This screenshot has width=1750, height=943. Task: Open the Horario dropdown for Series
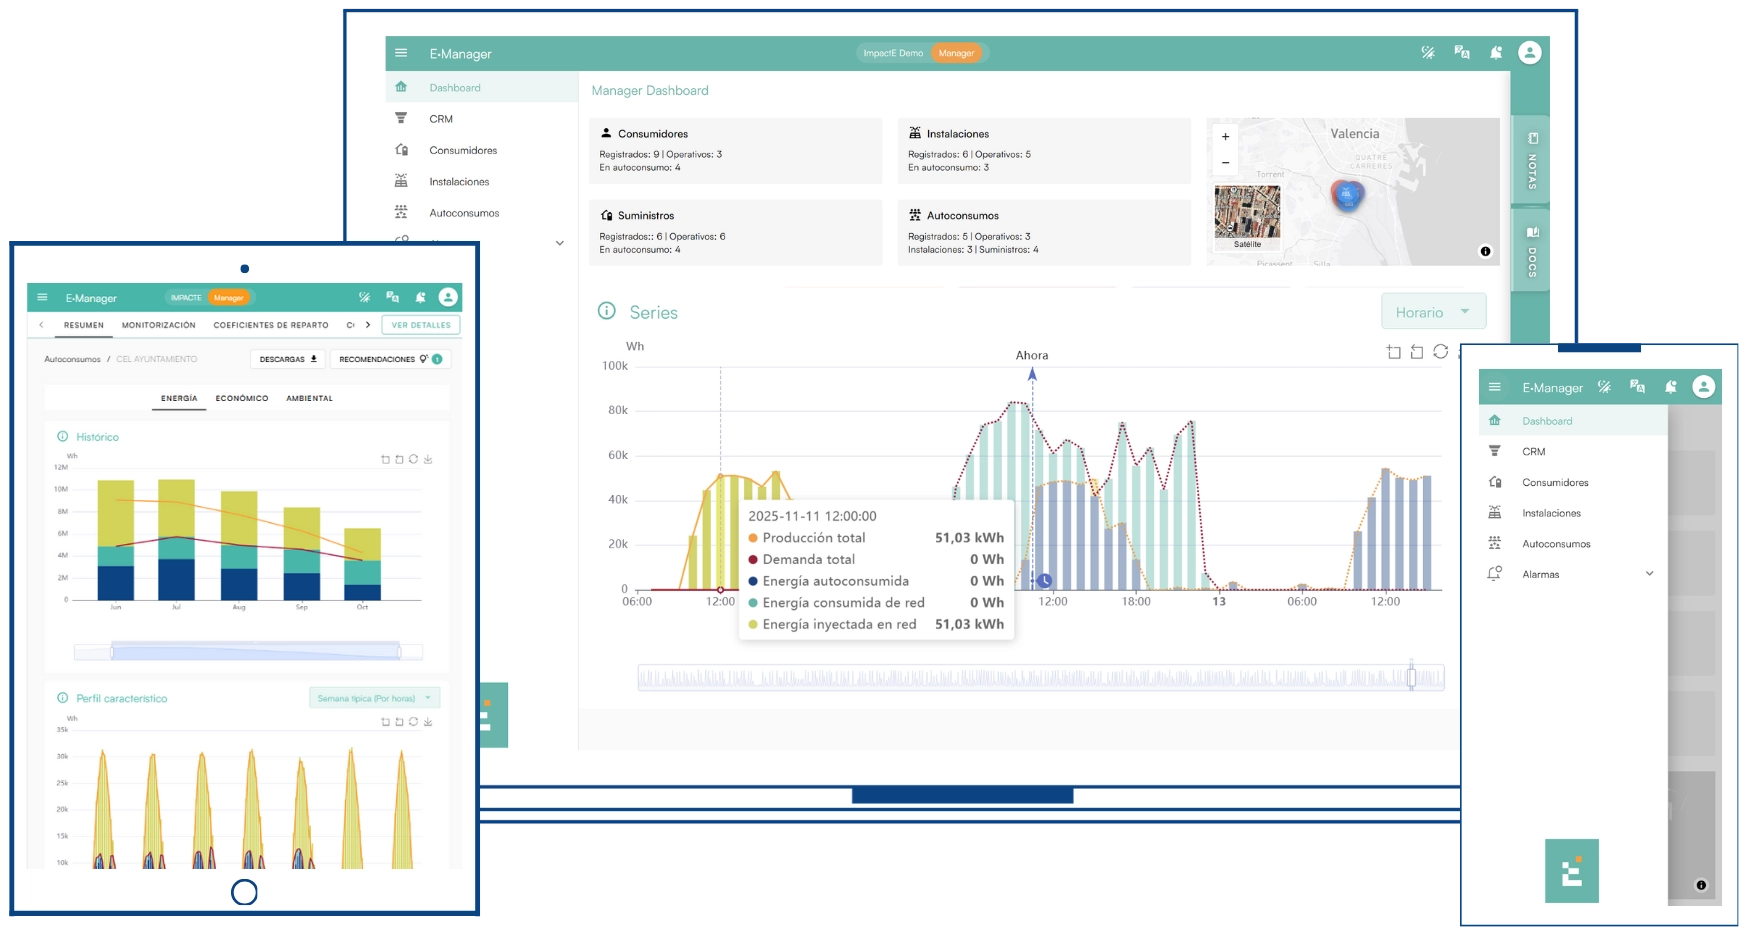click(x=1433, y=312)
